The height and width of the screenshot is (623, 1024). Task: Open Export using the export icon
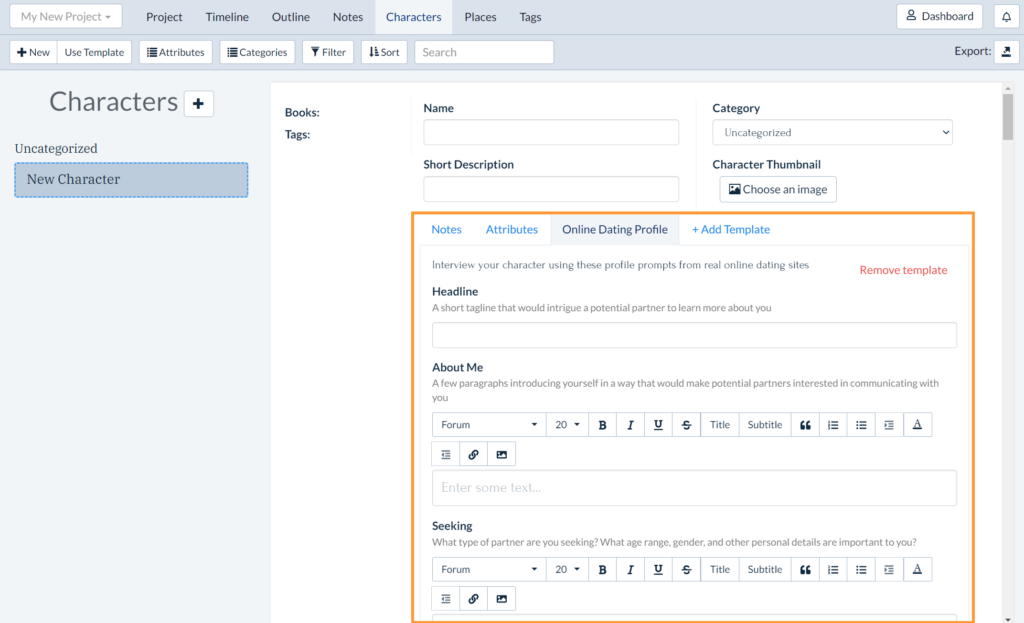(1008, 50)
